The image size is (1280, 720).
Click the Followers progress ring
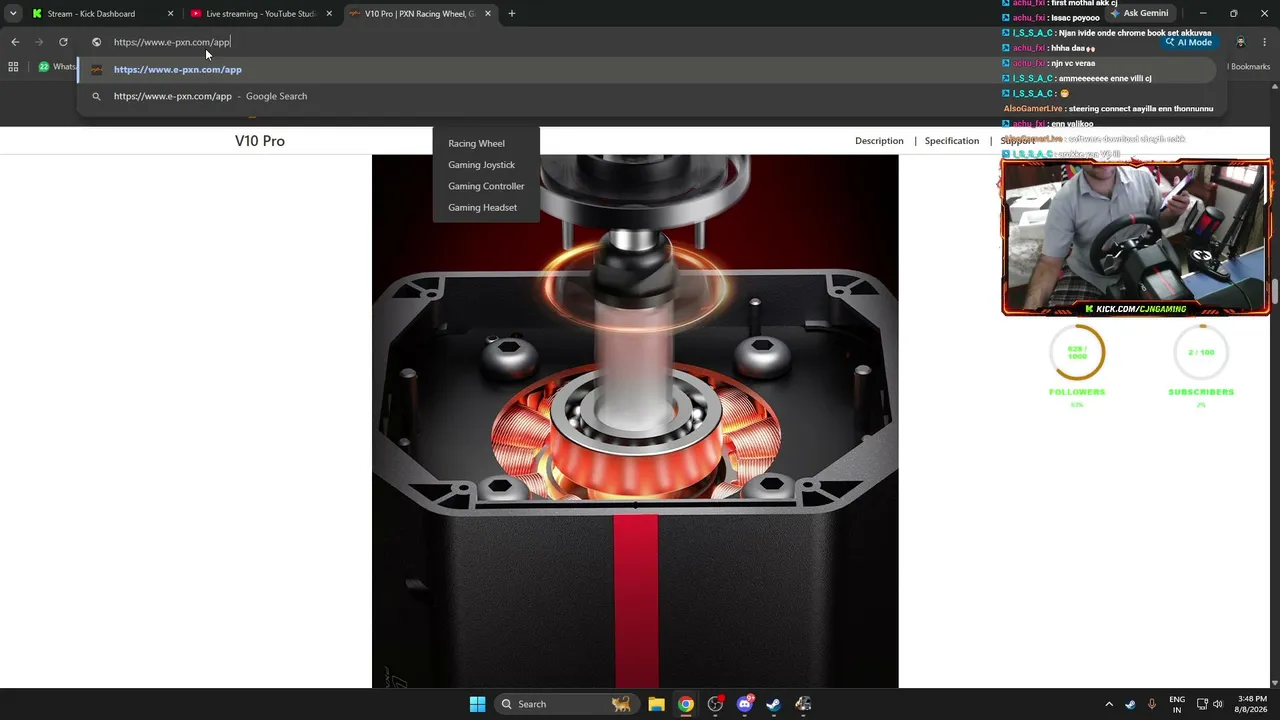pos(1077,352)
